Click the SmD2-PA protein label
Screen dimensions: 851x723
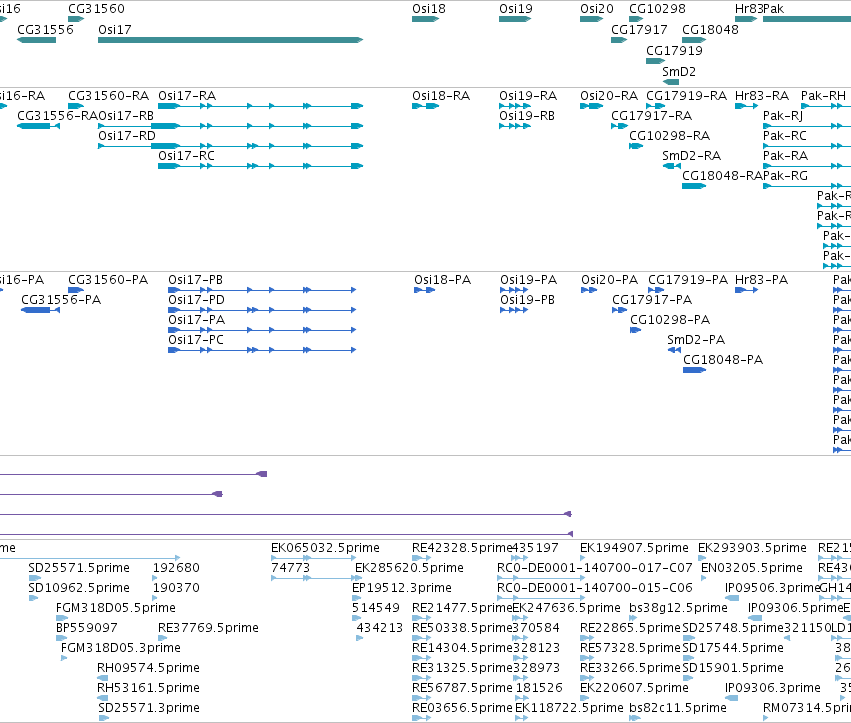[x=696, y=340]
